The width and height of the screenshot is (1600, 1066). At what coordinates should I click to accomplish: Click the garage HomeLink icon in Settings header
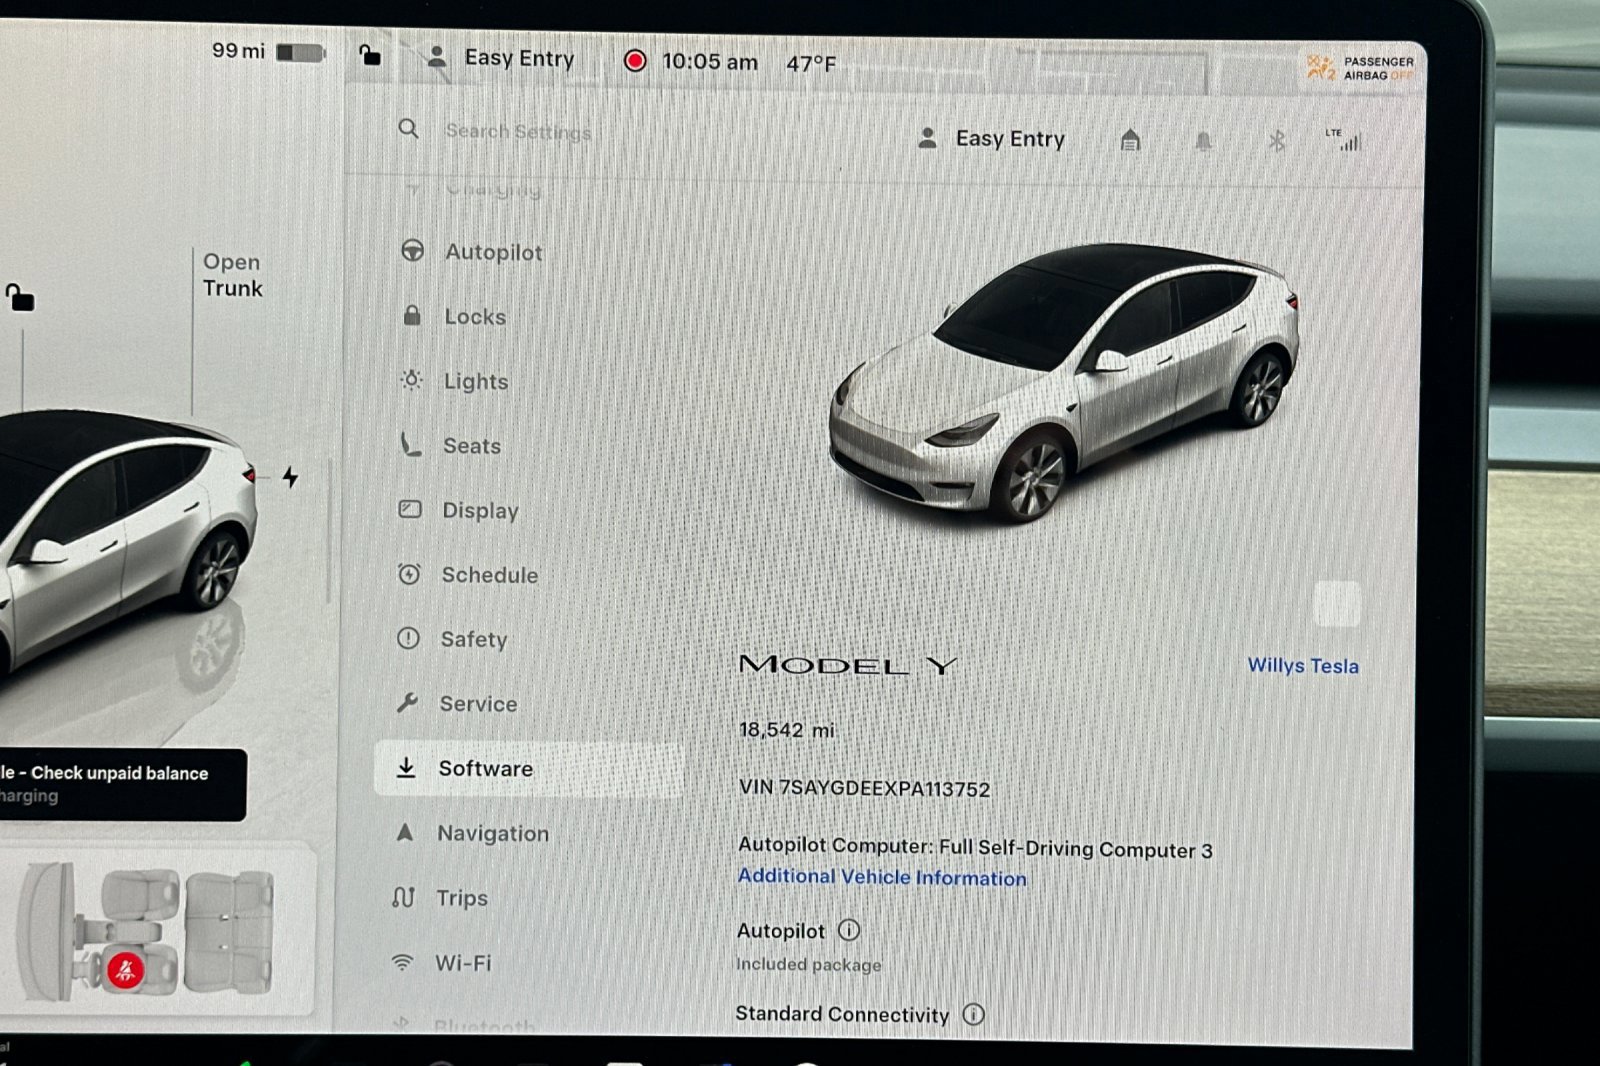pyautogui.click(x=1130, y=141)
